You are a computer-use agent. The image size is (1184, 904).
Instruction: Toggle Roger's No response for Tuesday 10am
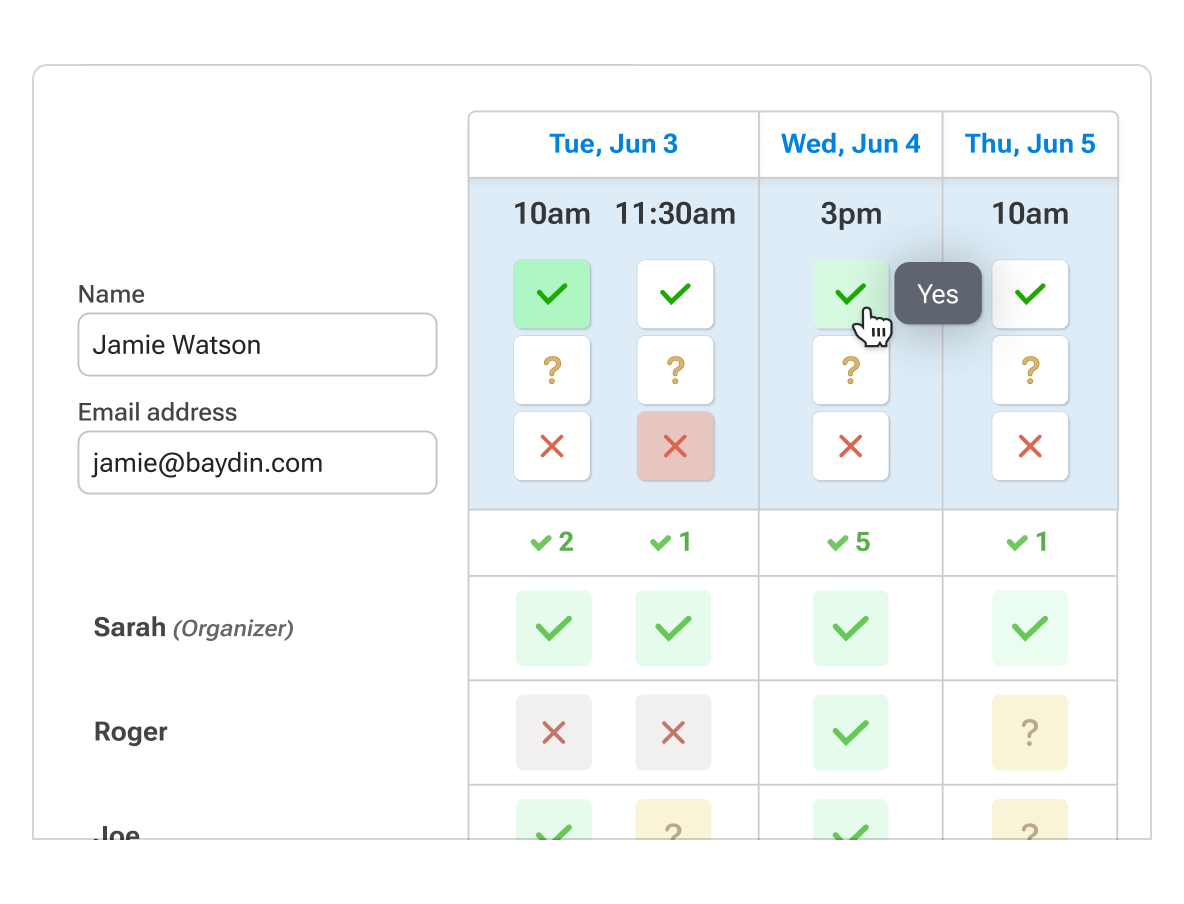point(553,732)
